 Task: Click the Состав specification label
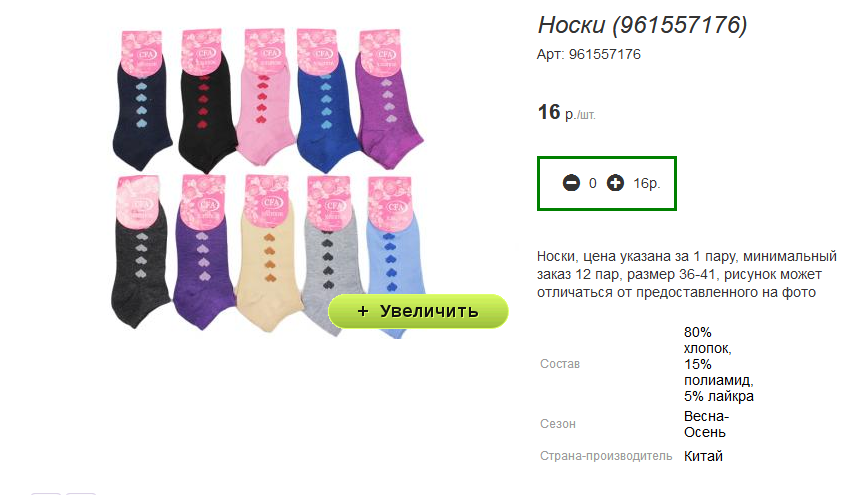(x=560, y=364)
